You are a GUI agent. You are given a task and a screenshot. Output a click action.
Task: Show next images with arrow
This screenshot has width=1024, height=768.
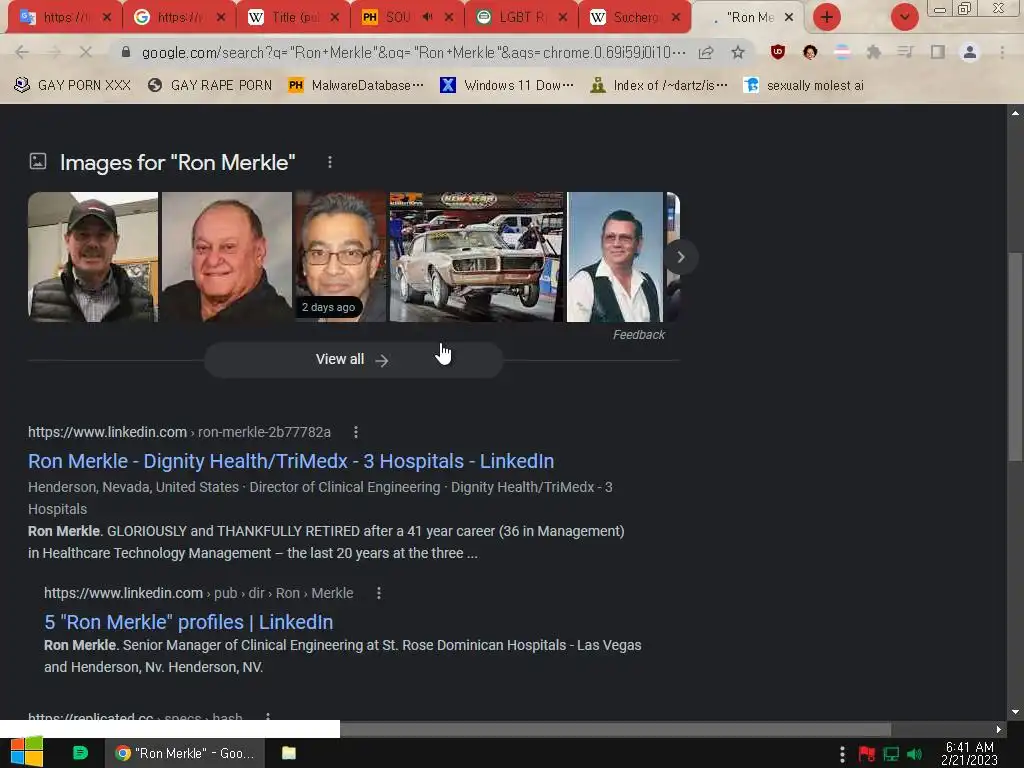680,257
